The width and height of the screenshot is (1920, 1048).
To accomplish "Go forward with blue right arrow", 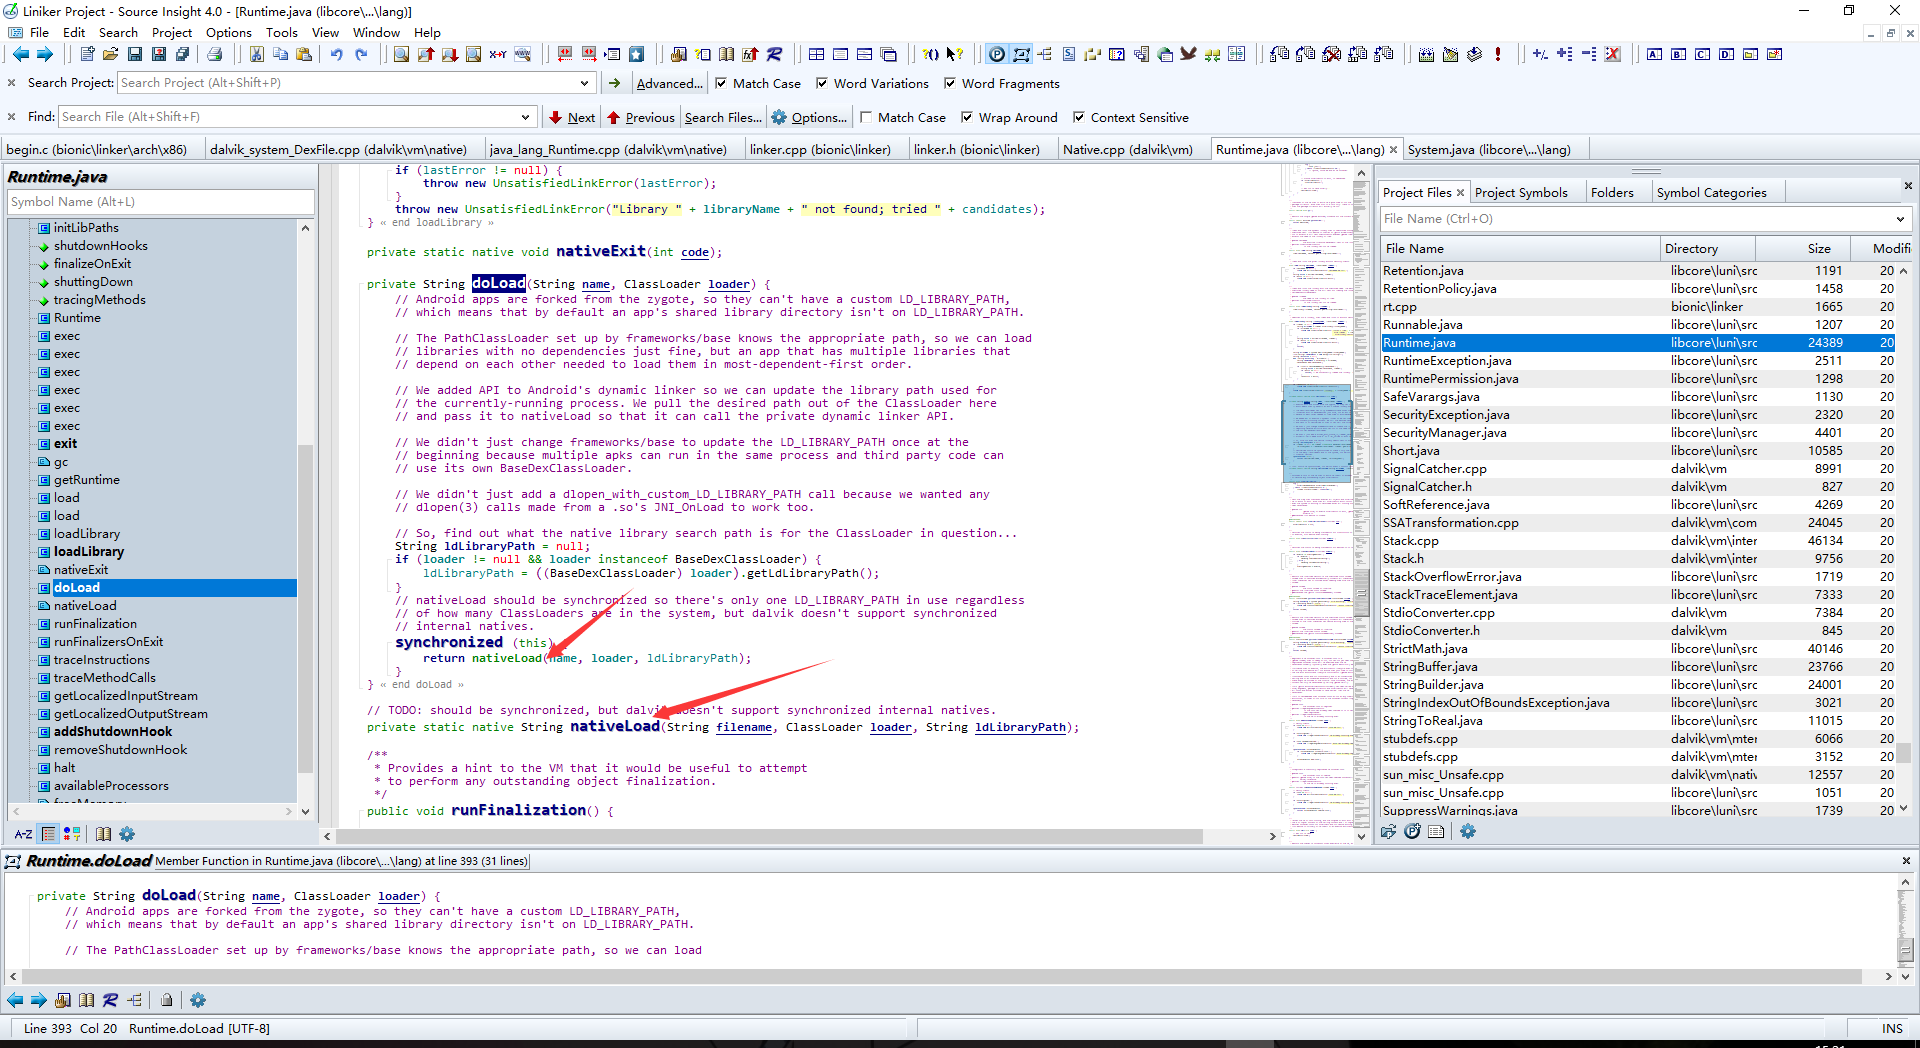I will point(45,54).
